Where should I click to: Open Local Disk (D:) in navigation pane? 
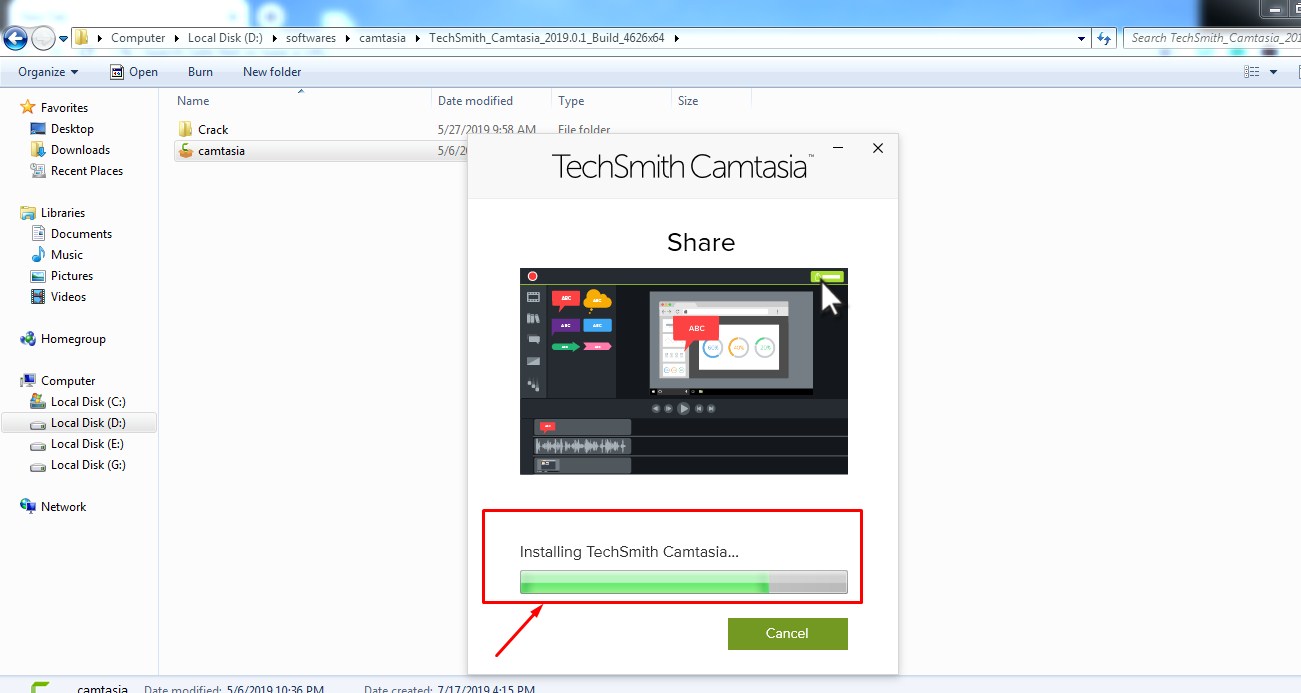(88, 423)
